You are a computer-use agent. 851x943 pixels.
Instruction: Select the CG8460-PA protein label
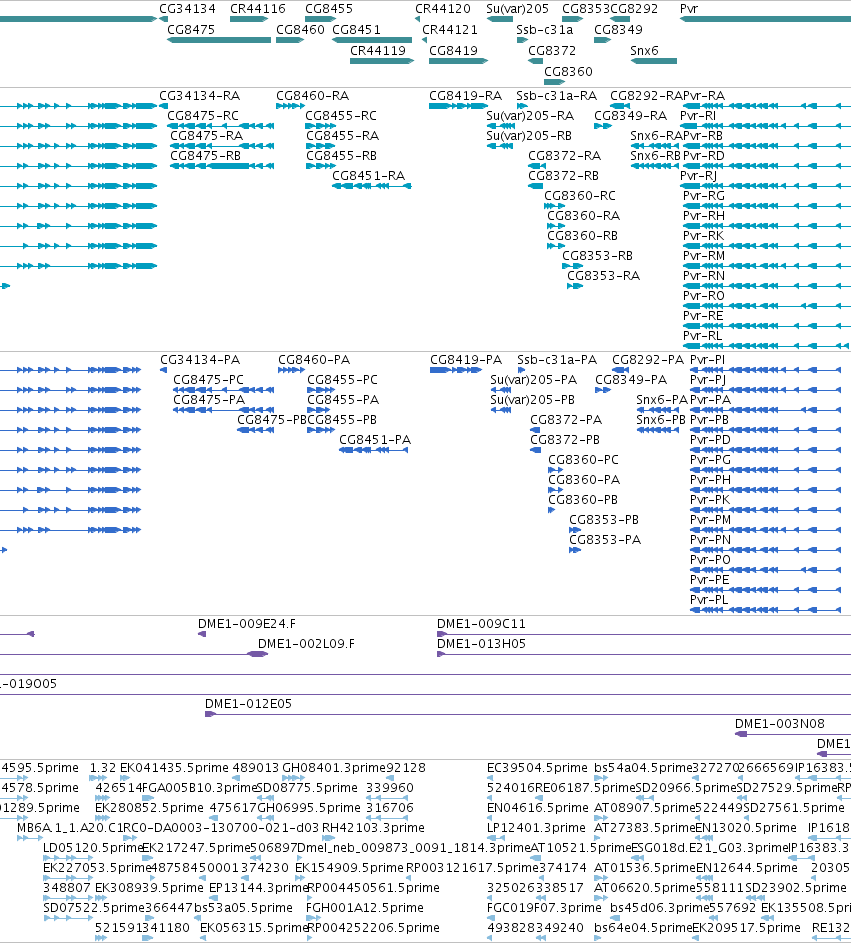coord(314,360)
